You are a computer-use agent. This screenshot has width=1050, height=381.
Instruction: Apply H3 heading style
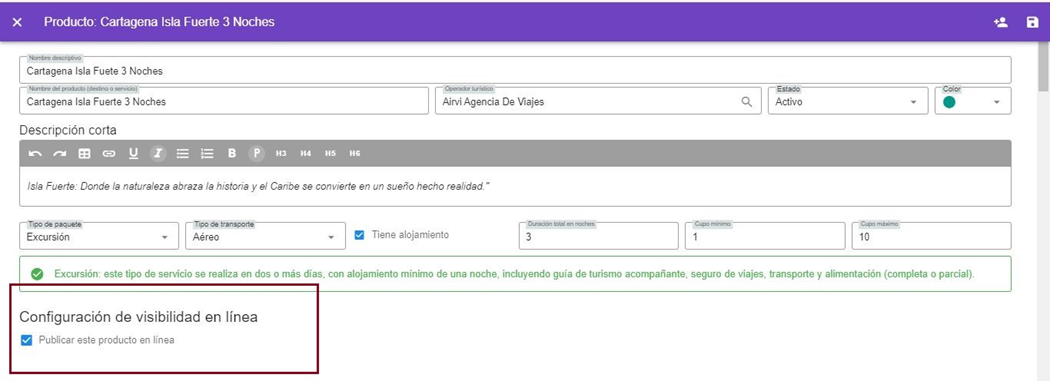coord(281,153)
